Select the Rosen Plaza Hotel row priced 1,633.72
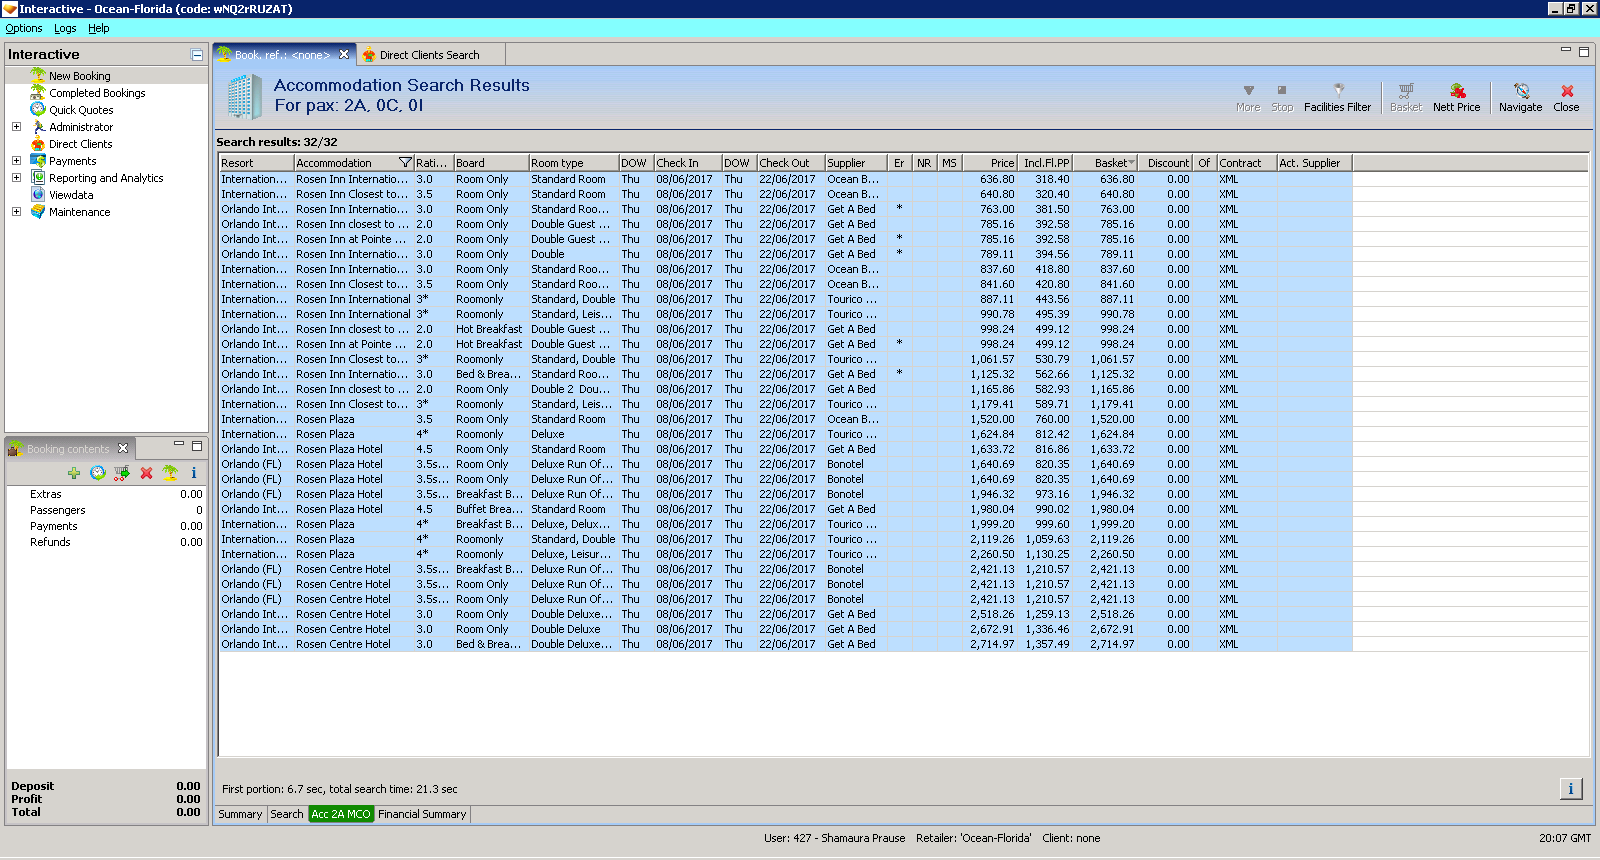Screen dimensions: 1600x860 (785, 449)
